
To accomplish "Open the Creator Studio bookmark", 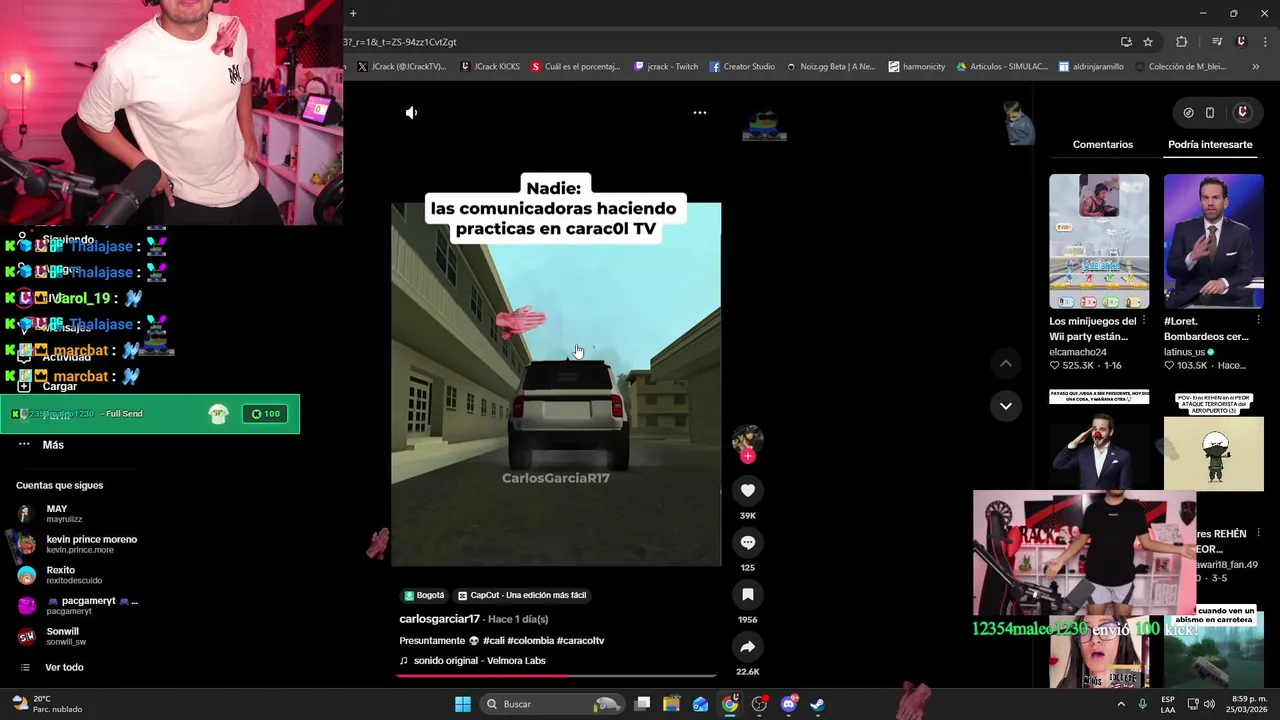I will pos(742,67).
